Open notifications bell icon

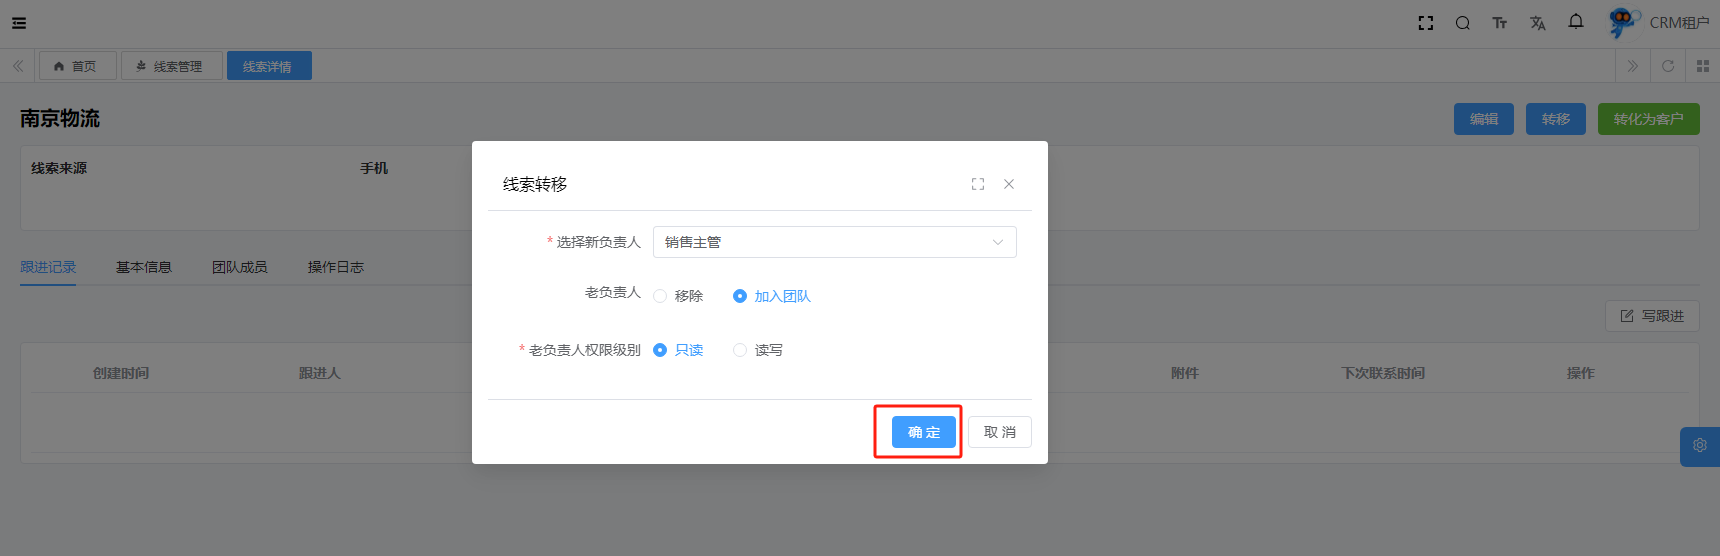(x=1576, y=22)
